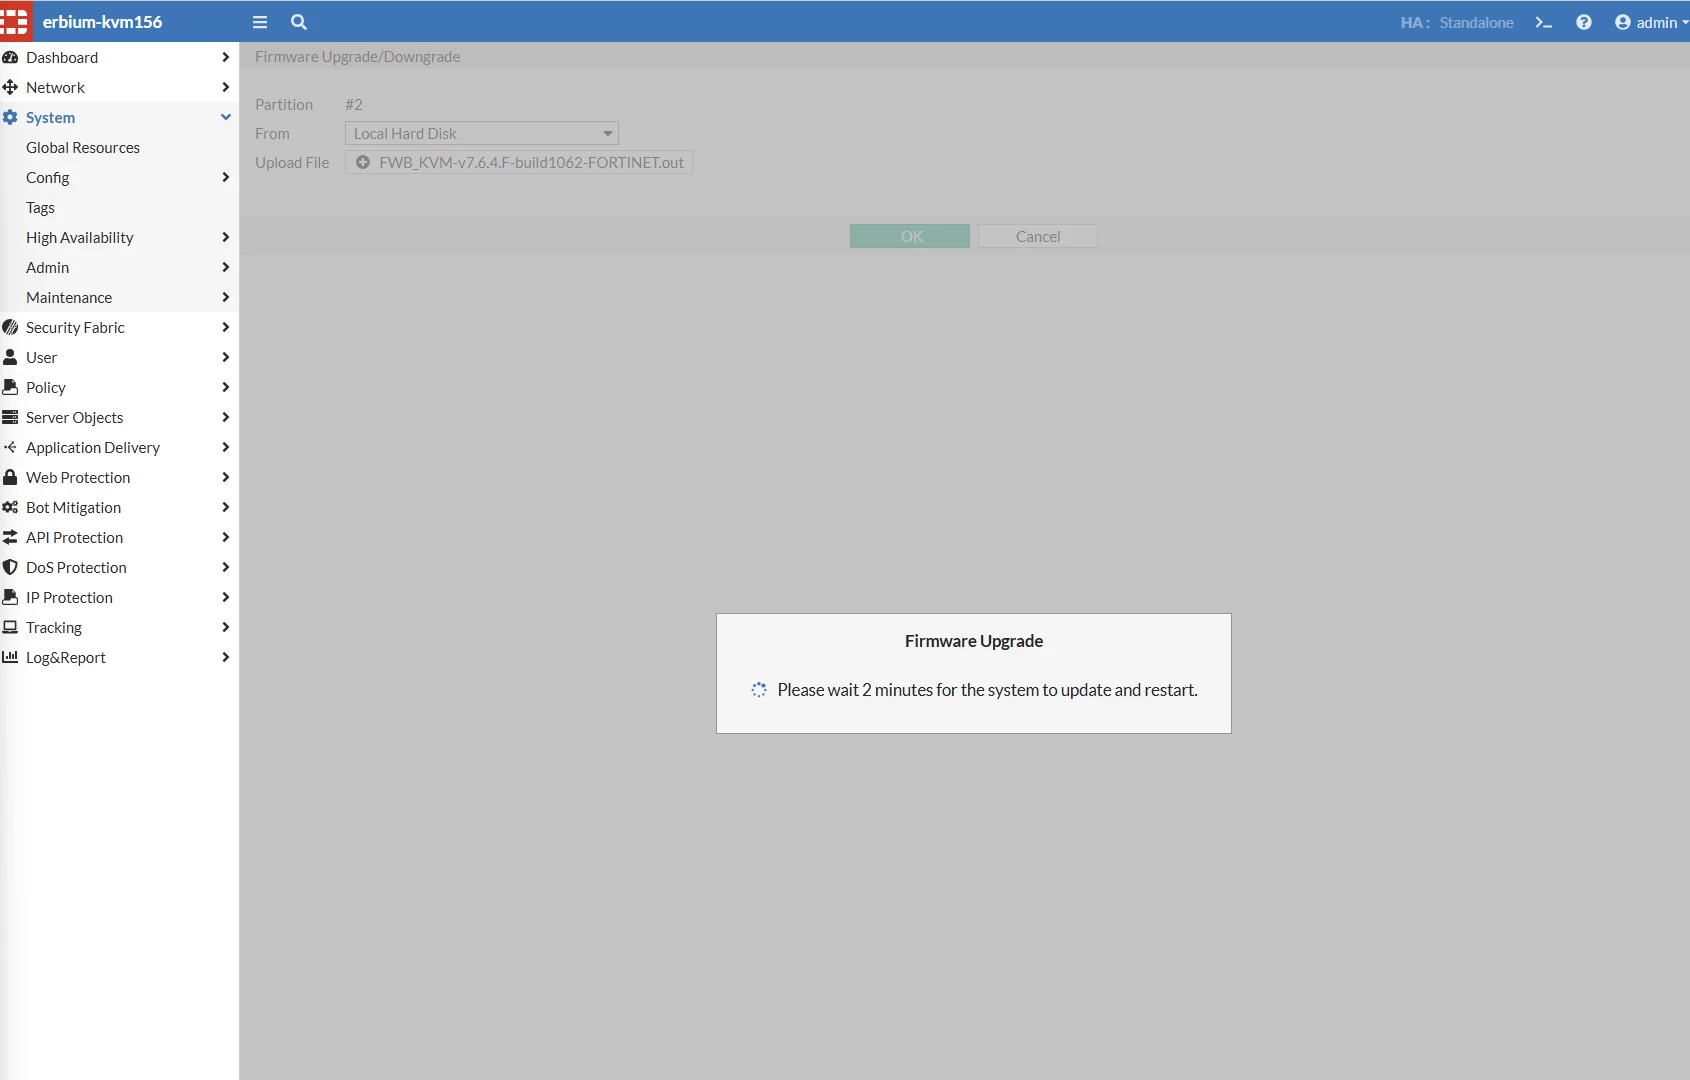Click the Dashboard gauge icon

click(x=10, y=57)
